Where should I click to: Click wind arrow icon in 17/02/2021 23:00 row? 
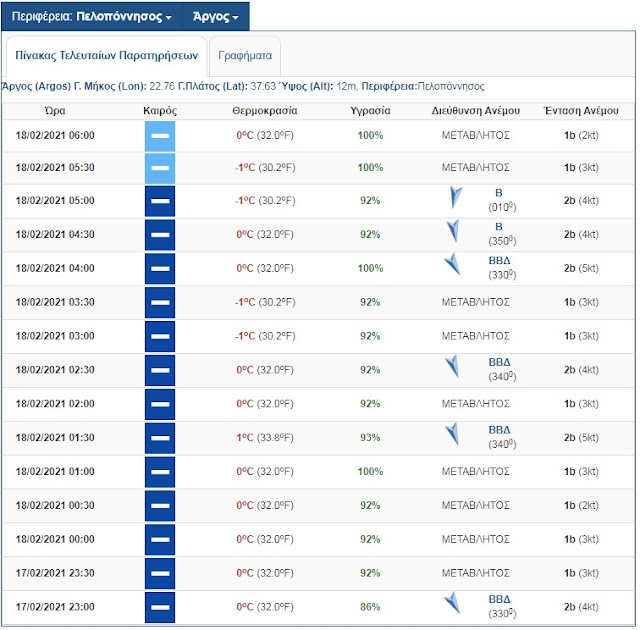click(x=452, y=603)
